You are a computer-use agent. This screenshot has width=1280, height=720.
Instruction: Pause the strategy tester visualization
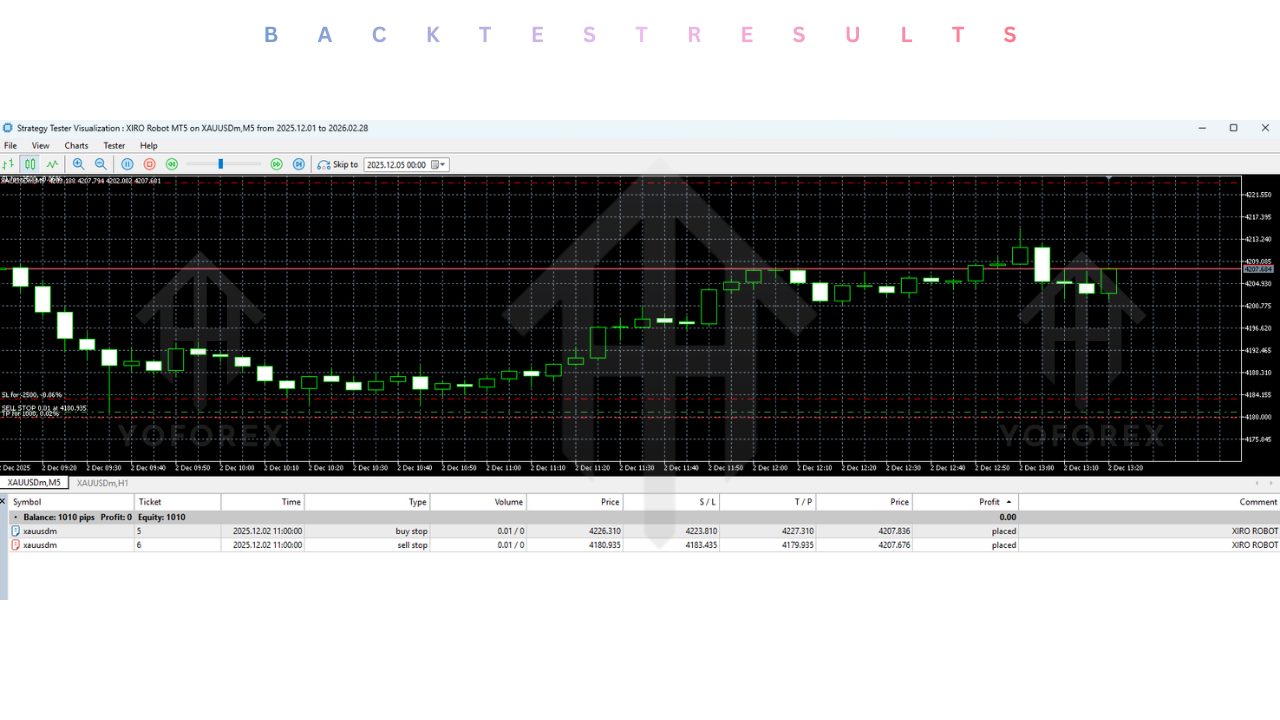[x=127, y=164]
